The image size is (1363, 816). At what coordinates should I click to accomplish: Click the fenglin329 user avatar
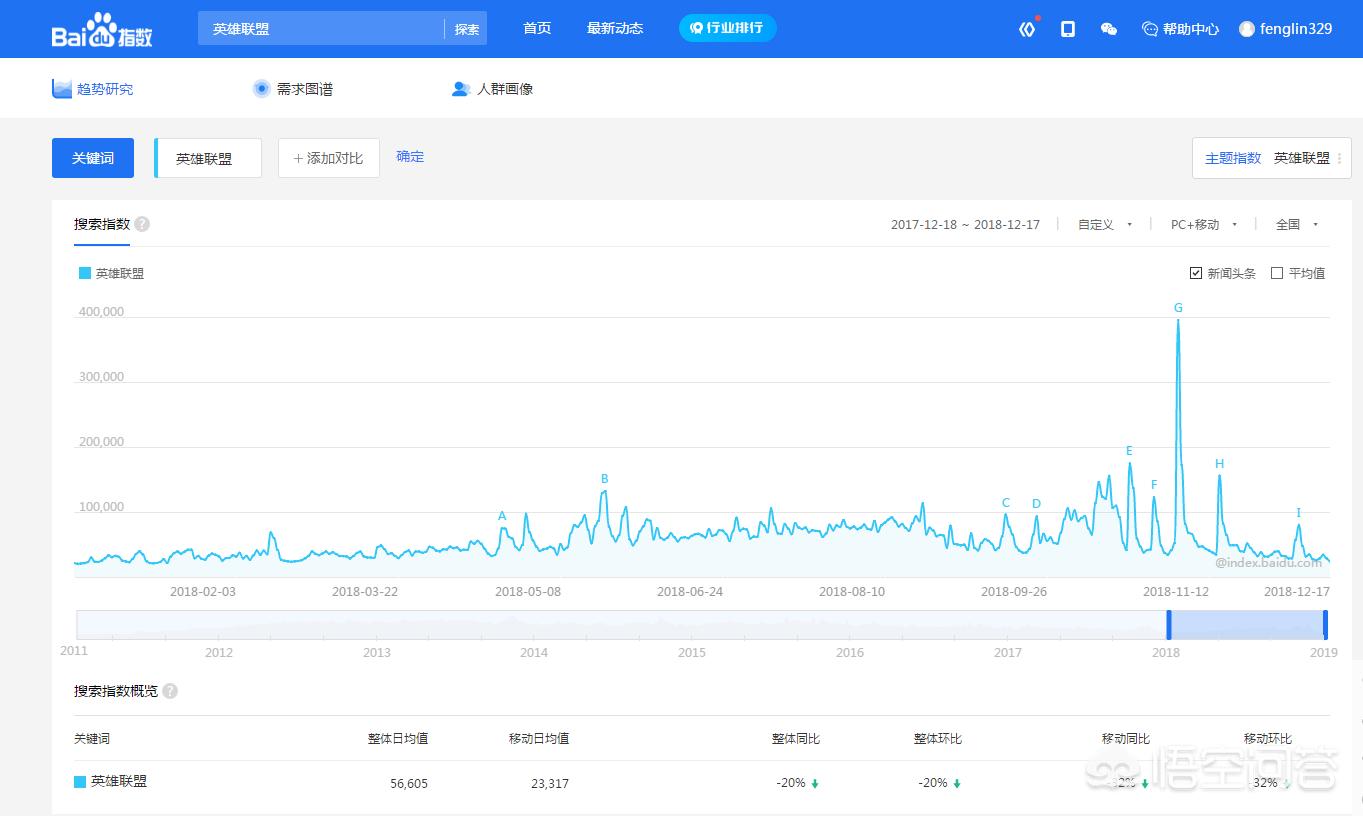click(1246, 29)
